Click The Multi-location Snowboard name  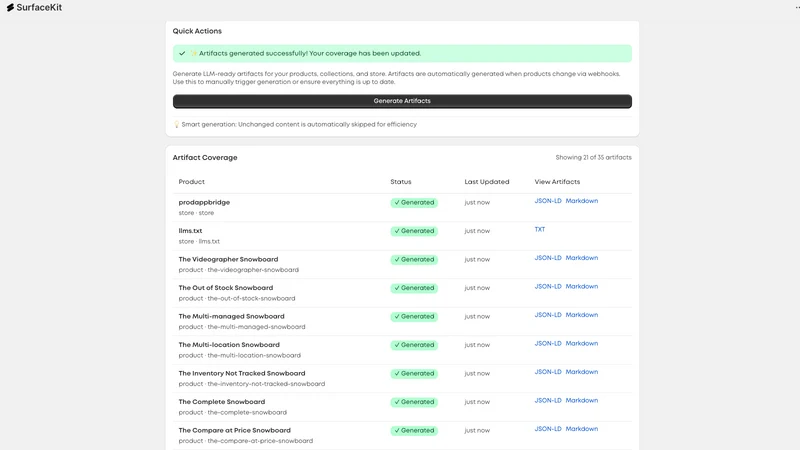(229, 345)
